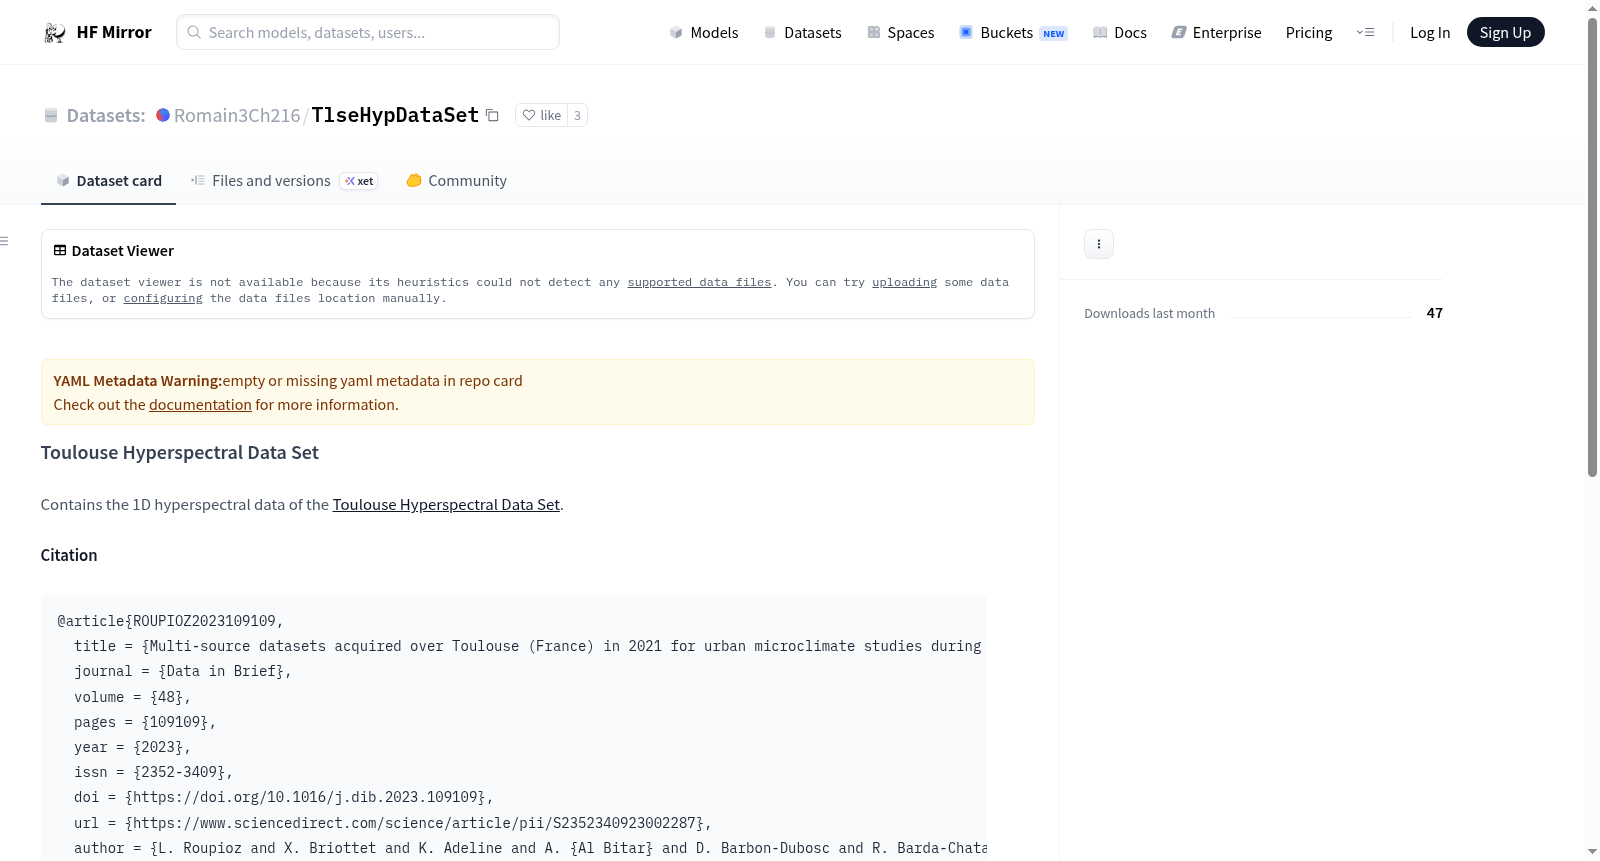Click the search magnifier icon

click(194, 32)
